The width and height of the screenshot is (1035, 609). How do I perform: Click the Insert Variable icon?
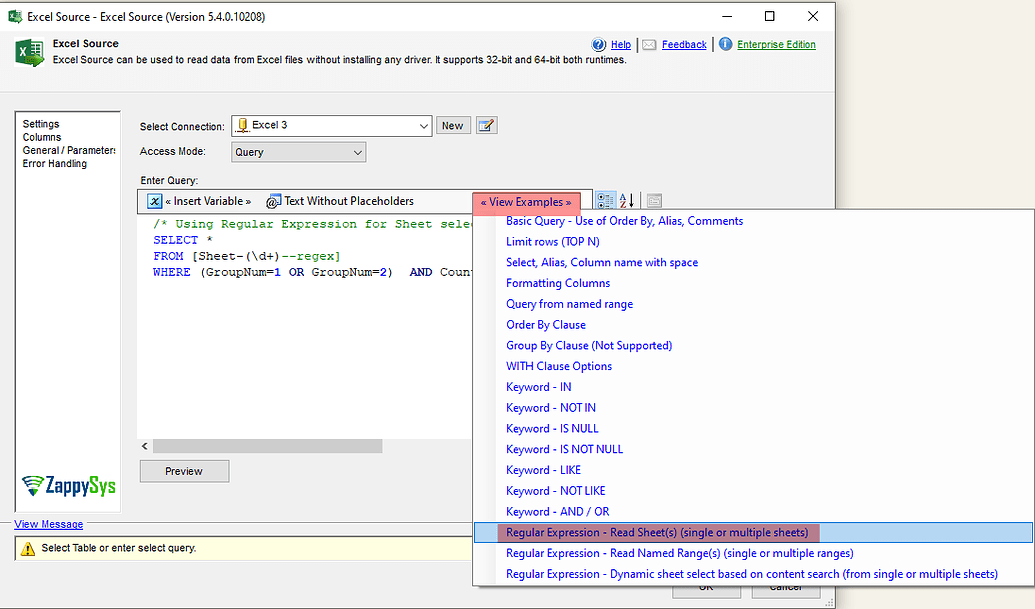(154, 201)
